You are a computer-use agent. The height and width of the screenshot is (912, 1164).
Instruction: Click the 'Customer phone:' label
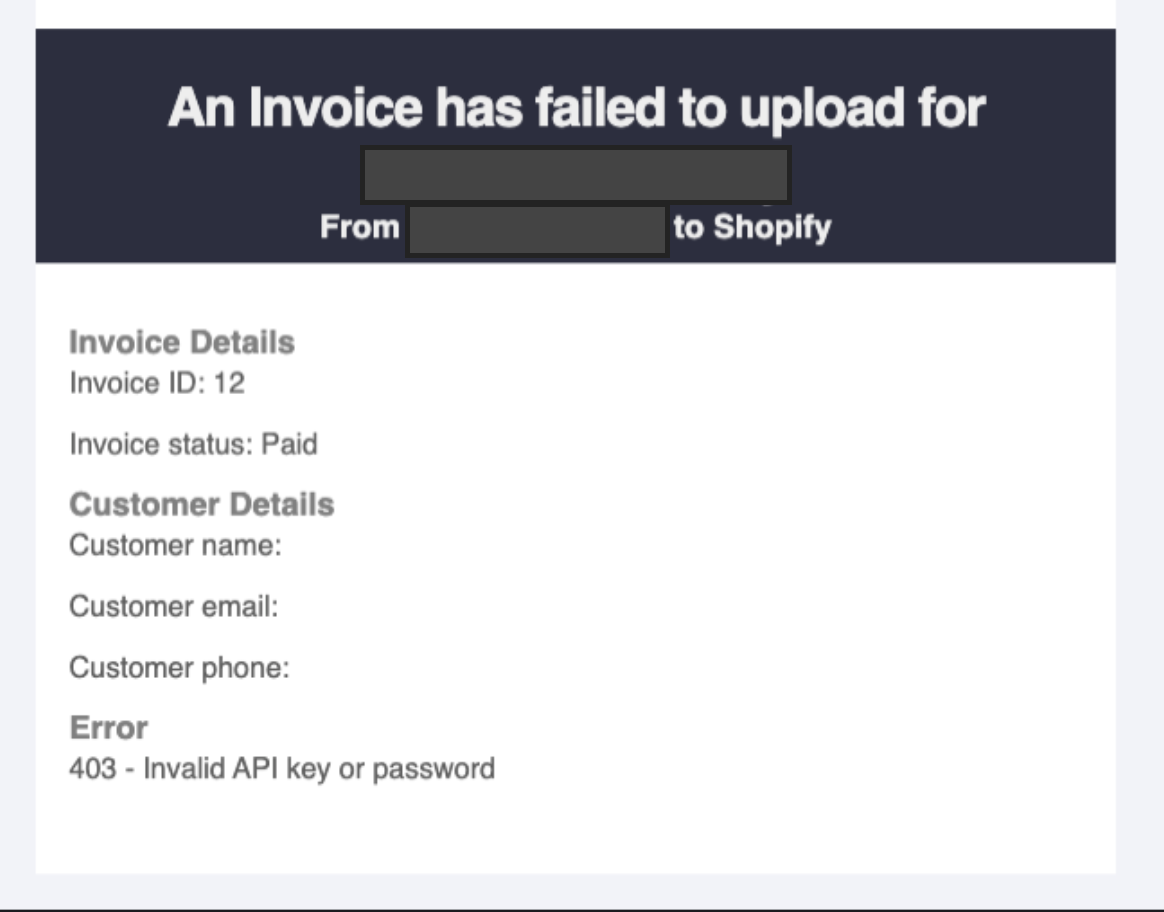(179, 667)
